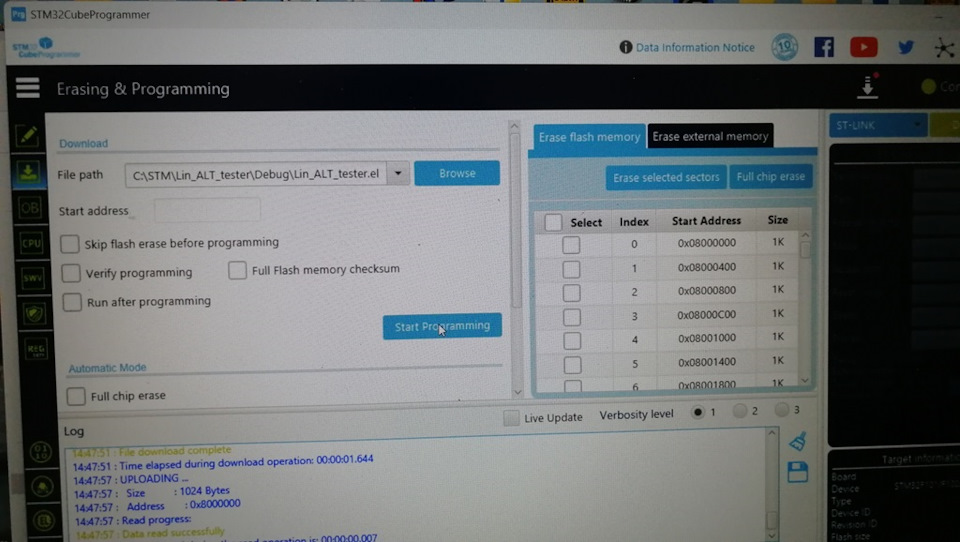This screenshot has height=542, width=960.
Task: Select sector index 4 checkbox
Action: 572,341
